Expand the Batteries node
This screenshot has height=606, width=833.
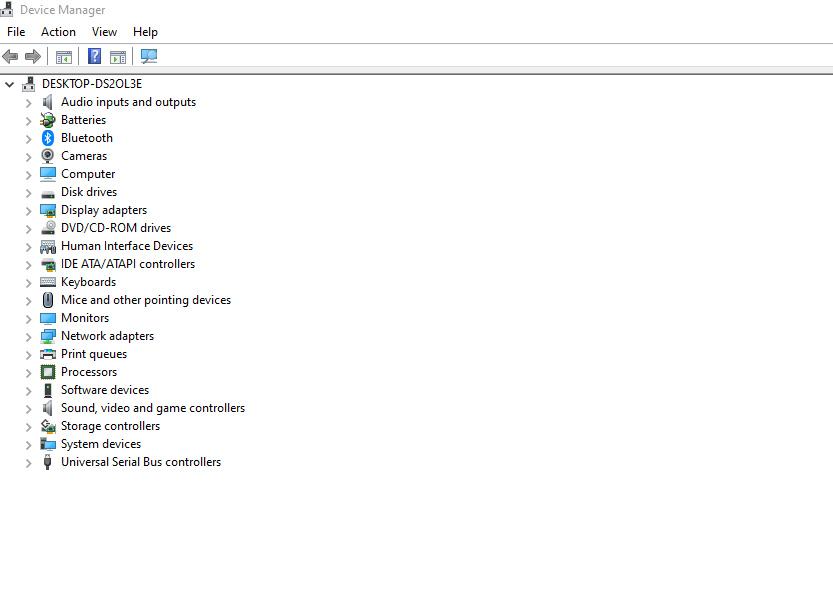(29, 121)
